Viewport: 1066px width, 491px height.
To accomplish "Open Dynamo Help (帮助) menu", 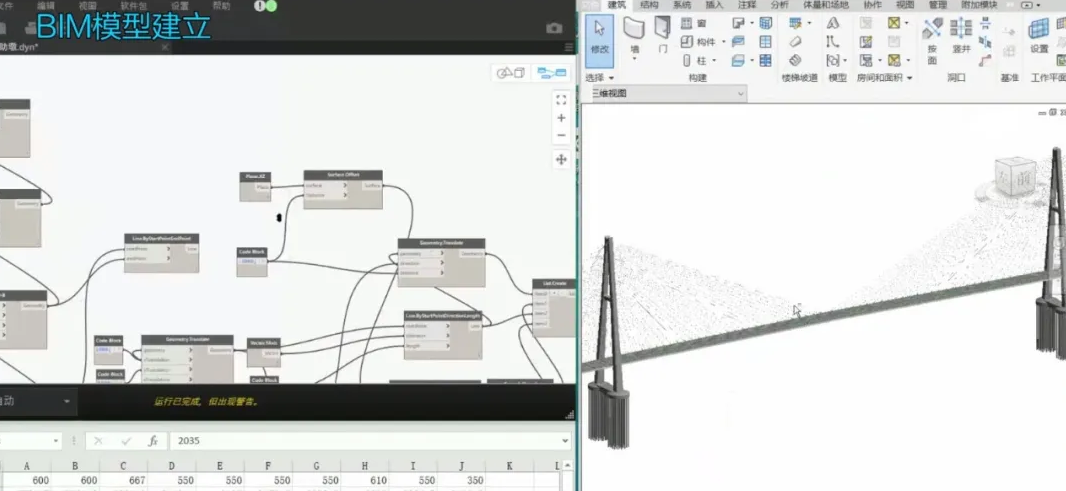I will pyautogui.click(x=221, y=5).
